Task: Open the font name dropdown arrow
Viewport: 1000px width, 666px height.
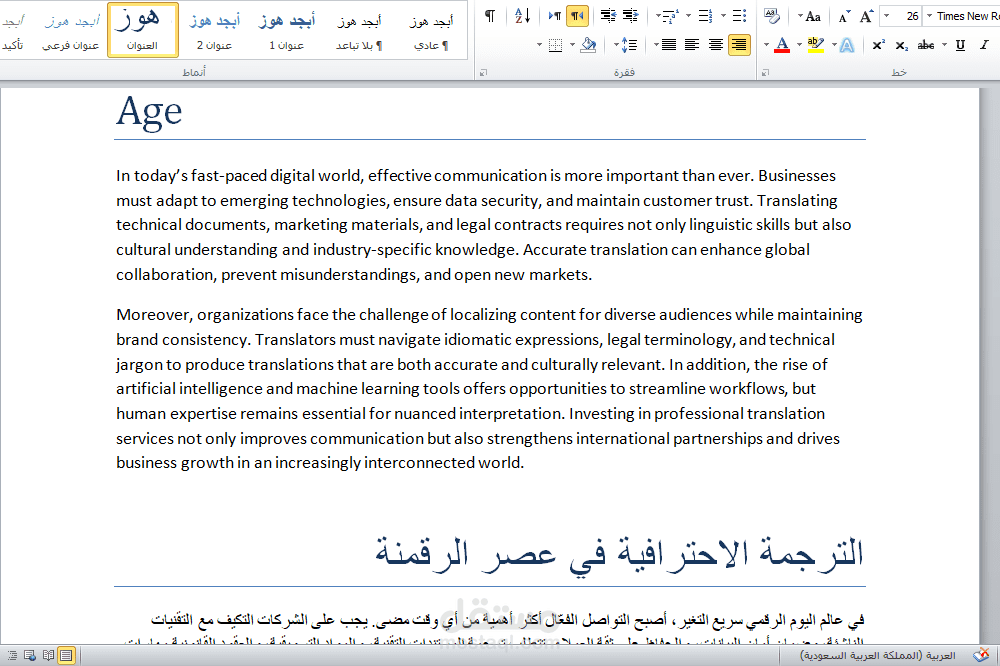Action: click(929, 16)
